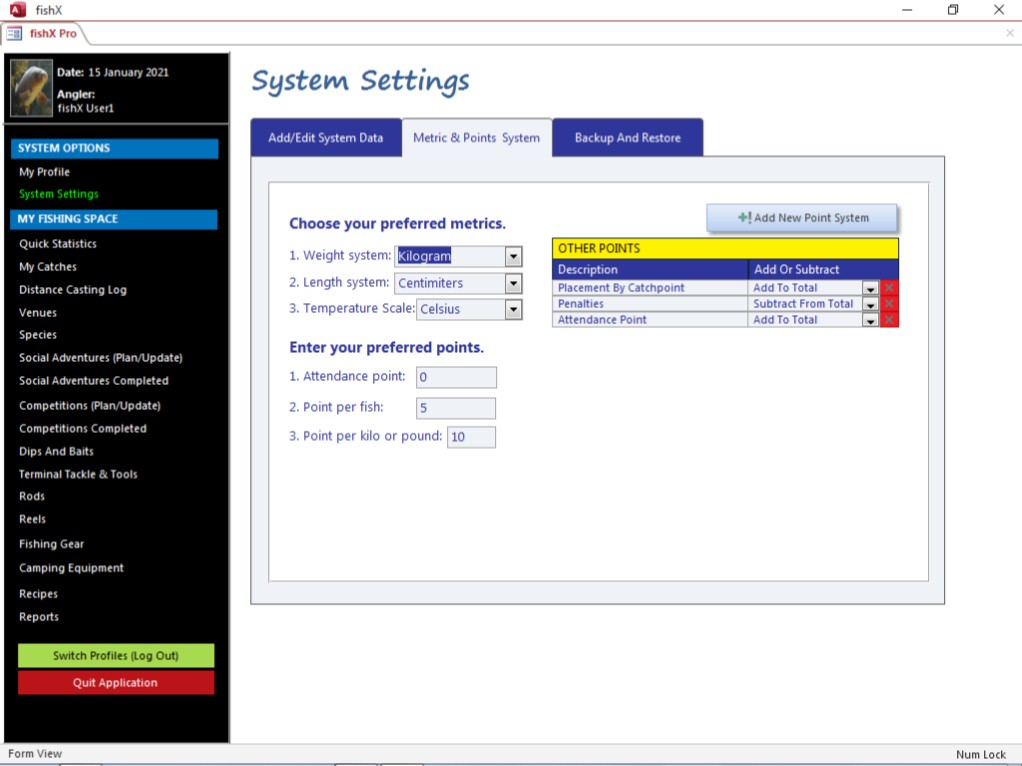The width and height of the screenshot is (1022, 766).
Task: Switch to Add/Edit System Data tab
Action: pos(325,138)
